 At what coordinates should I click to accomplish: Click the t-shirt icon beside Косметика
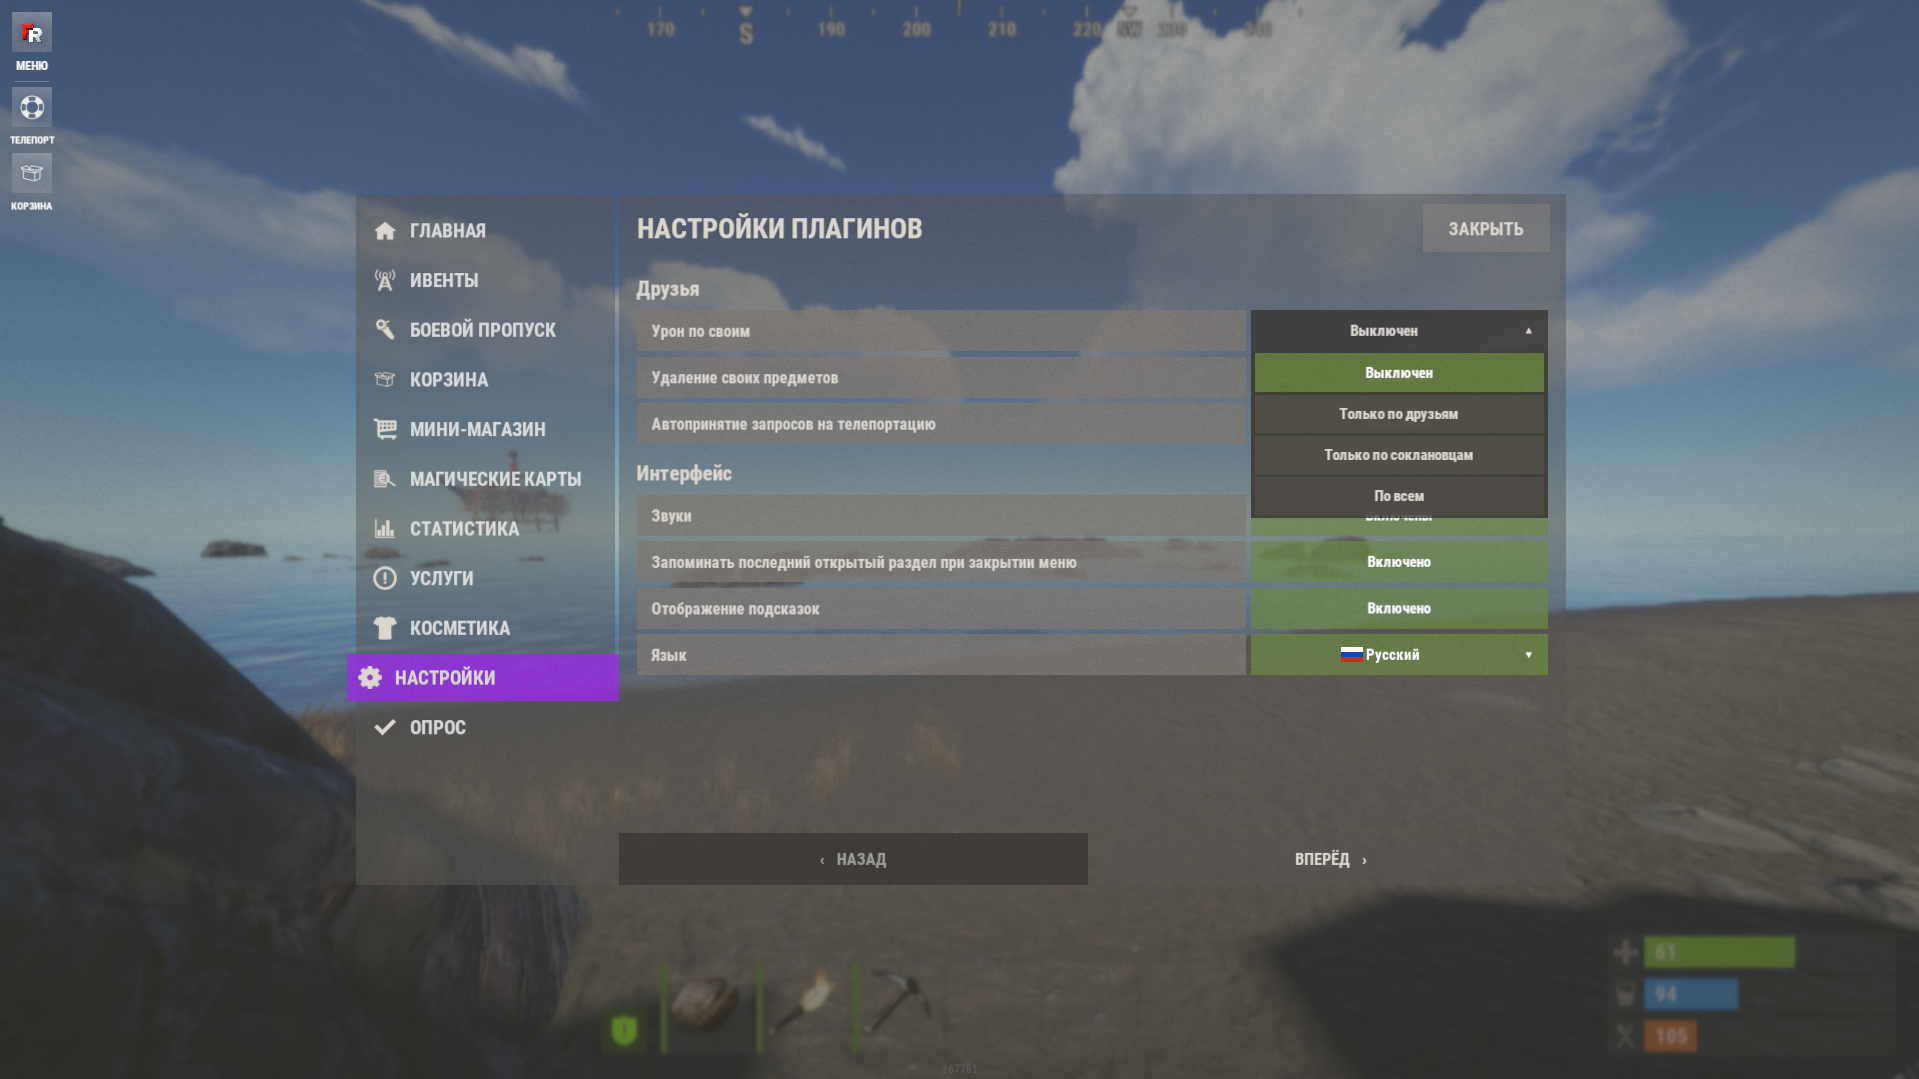pyautogui.click(x=385, y=628)
